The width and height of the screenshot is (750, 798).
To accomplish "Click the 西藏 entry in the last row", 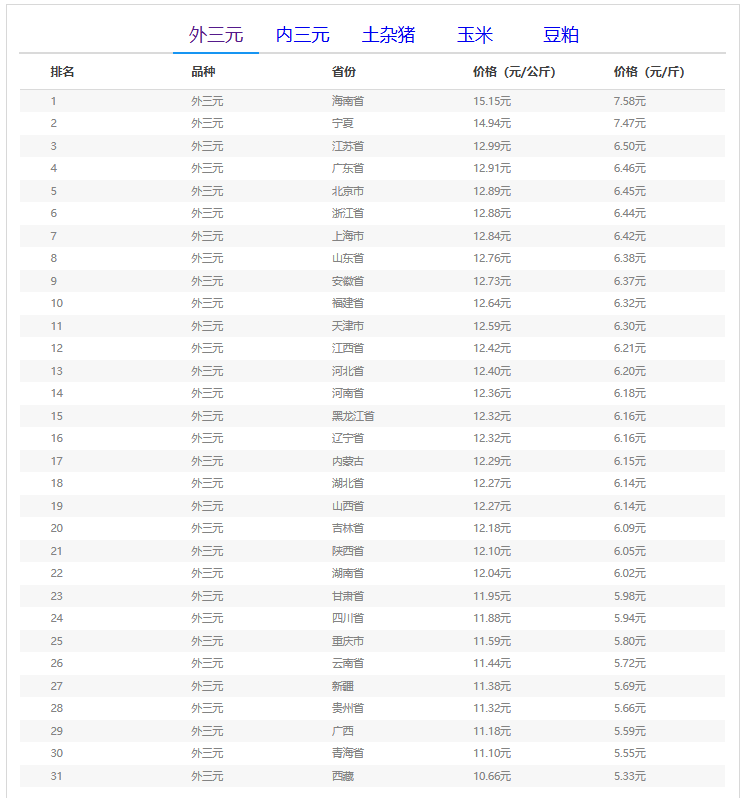I will click(x=343, y=776).
